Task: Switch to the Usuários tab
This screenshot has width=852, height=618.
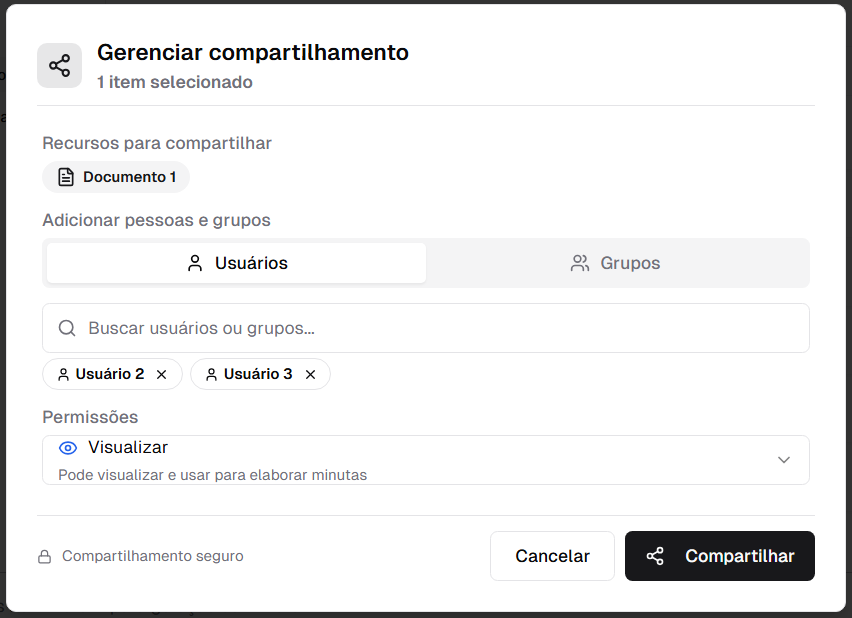Action: [x=237, y=263]
